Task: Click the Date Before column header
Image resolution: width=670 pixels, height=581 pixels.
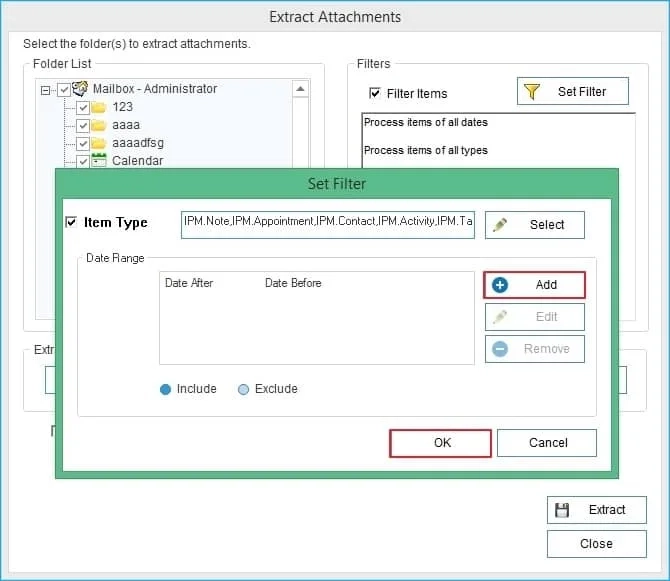Action: click(x=293, y=283)
